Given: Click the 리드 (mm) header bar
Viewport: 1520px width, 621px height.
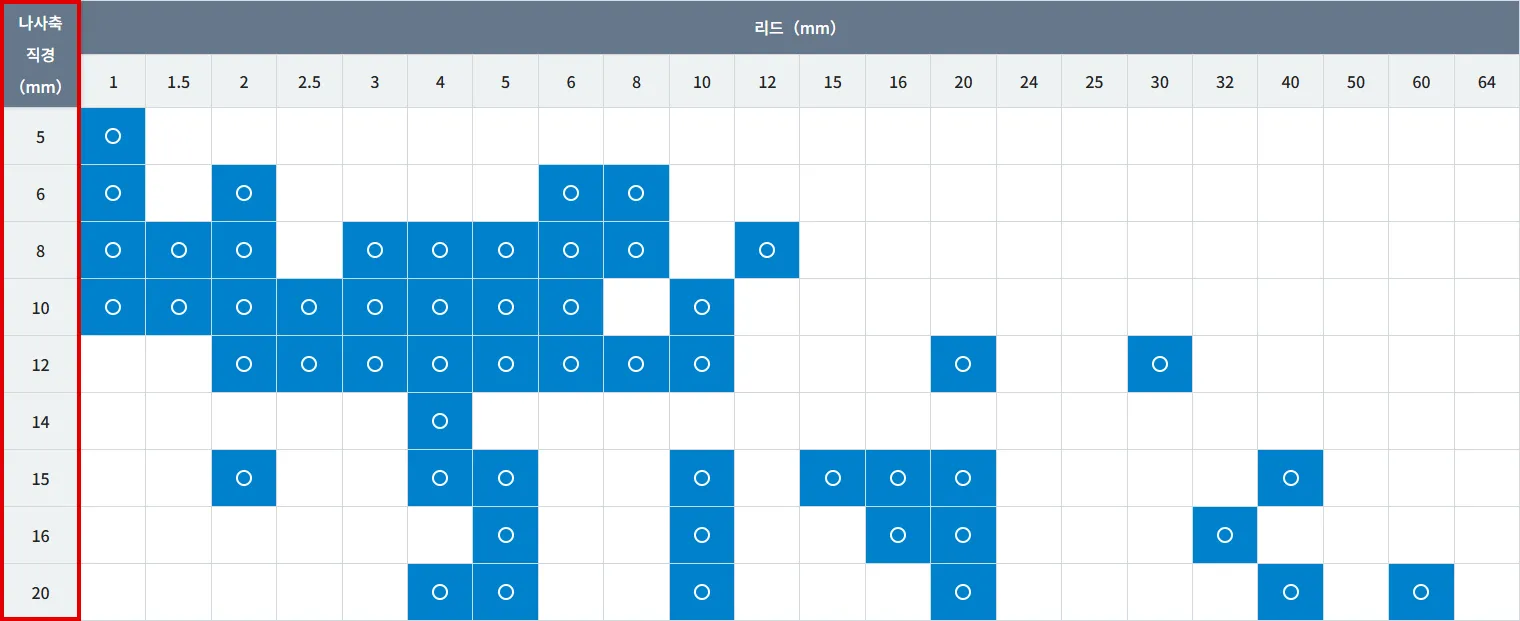Looking at the screenshot, I should (x=796, y=28).
